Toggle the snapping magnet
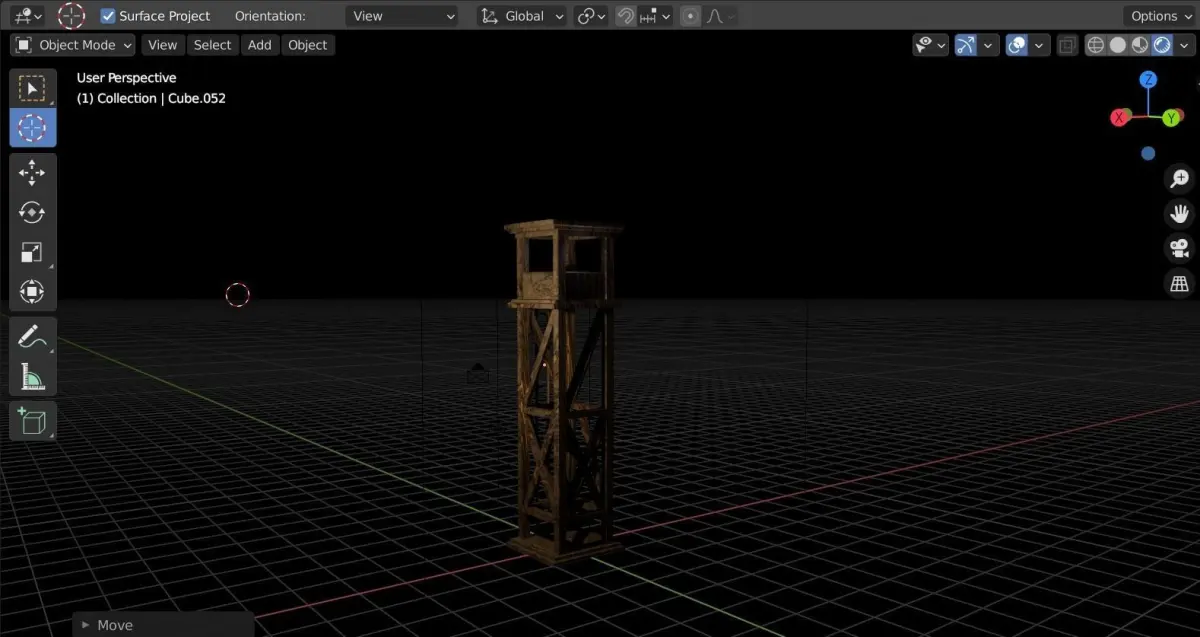 pyautogui.click(x=625, y=16)
